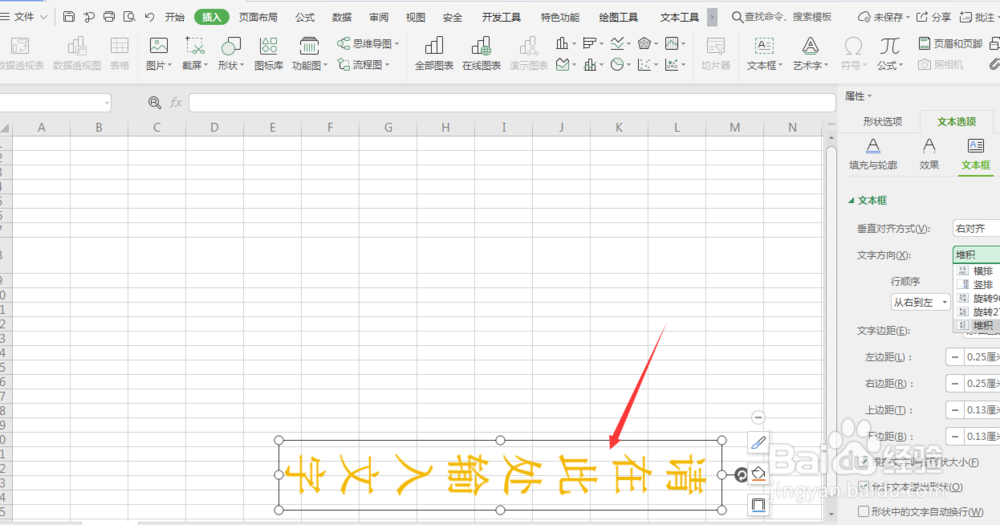Open the 效果 sub-tab
Image resolution: width=1000 pixels, height=525 pixels.
(x=929, y=154)
